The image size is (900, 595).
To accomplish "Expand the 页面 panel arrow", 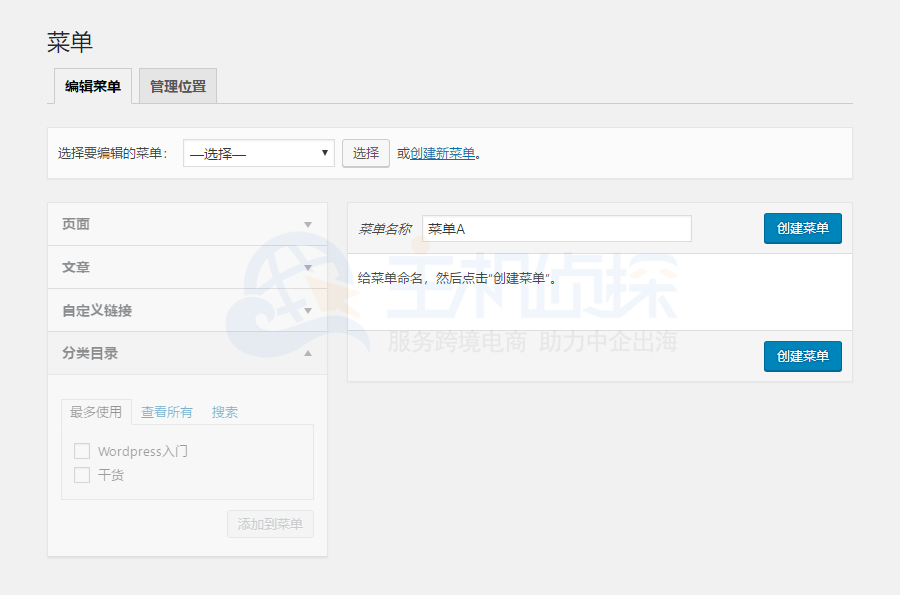I will (308, 225).
